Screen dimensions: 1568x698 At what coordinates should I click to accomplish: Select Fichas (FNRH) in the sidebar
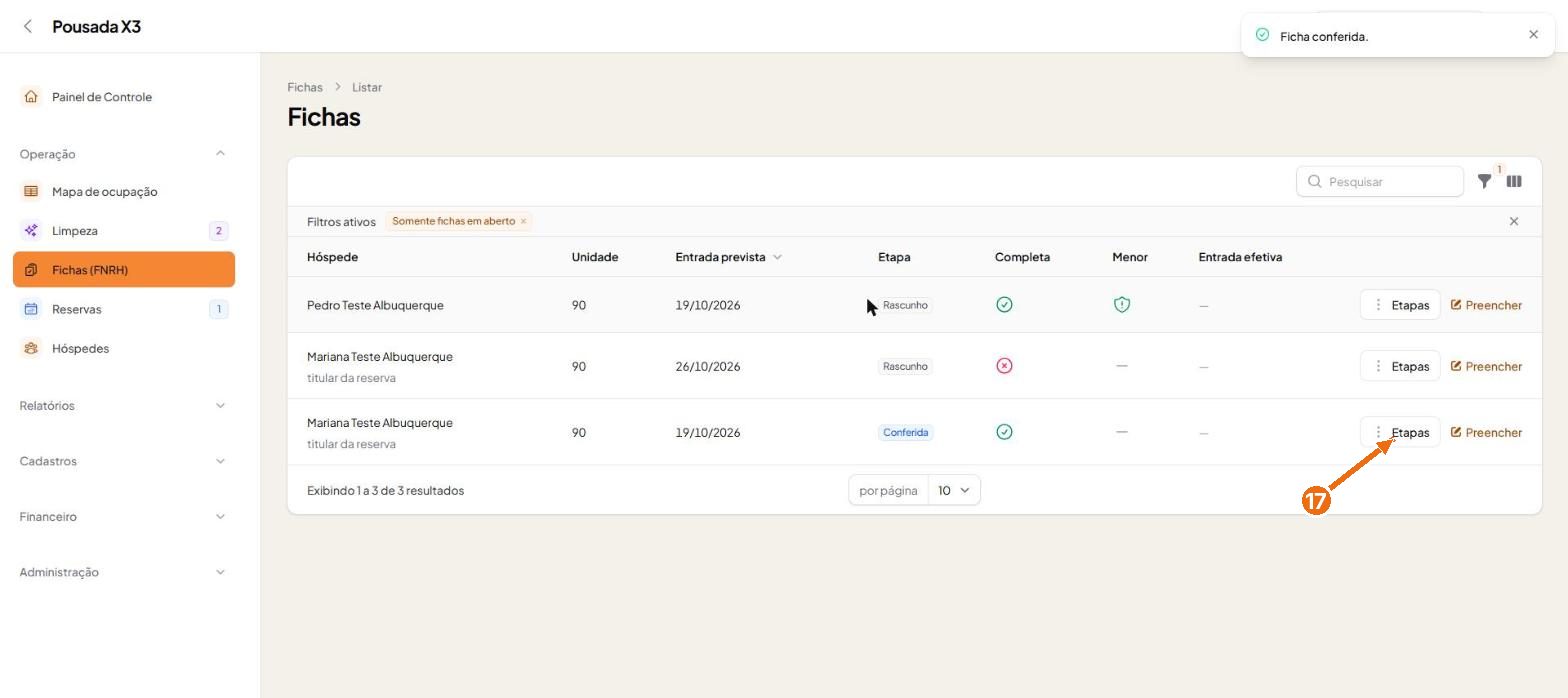pos(124,270)
